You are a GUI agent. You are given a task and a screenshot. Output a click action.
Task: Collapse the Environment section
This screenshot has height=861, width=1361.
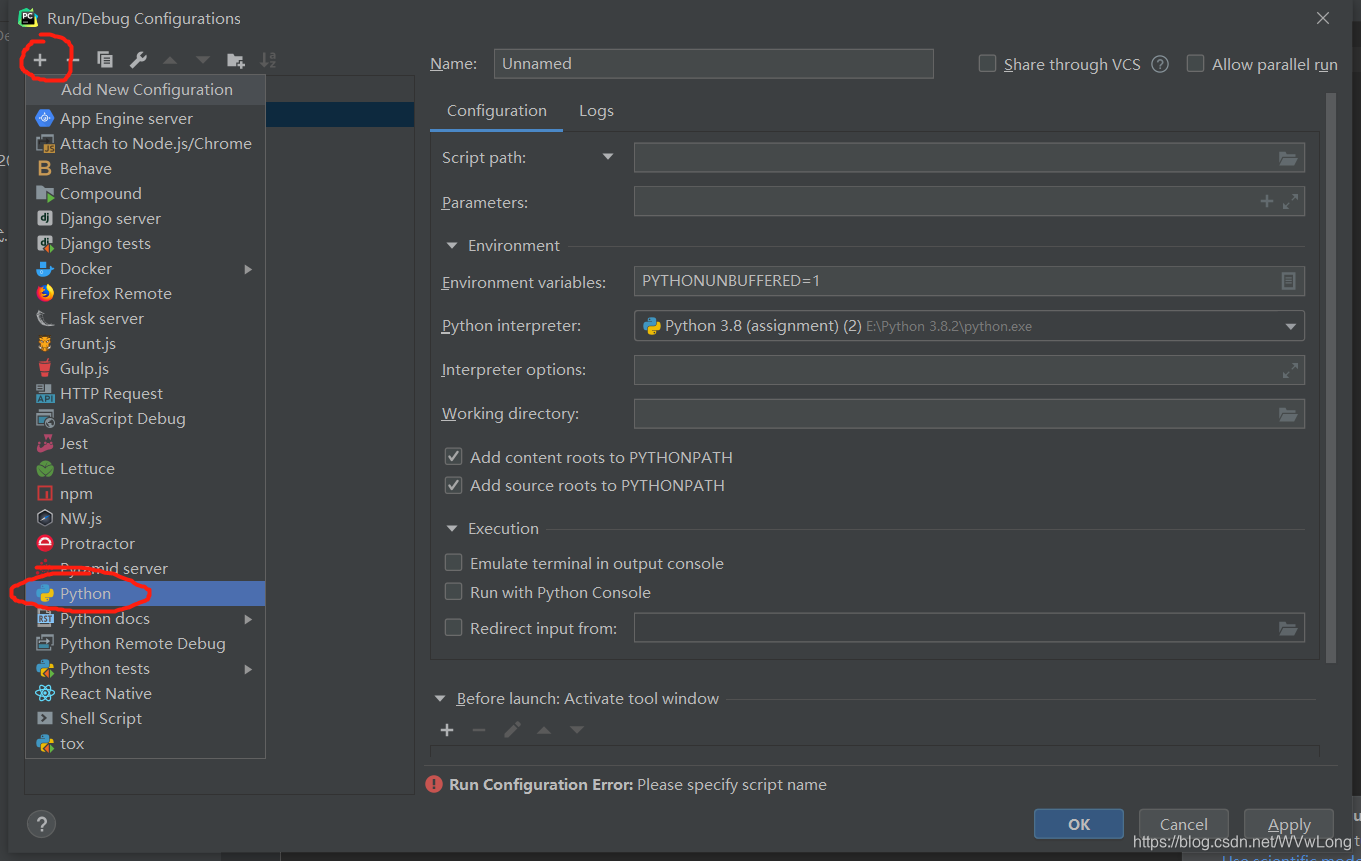pyautogui.click(x=450, y=246)
